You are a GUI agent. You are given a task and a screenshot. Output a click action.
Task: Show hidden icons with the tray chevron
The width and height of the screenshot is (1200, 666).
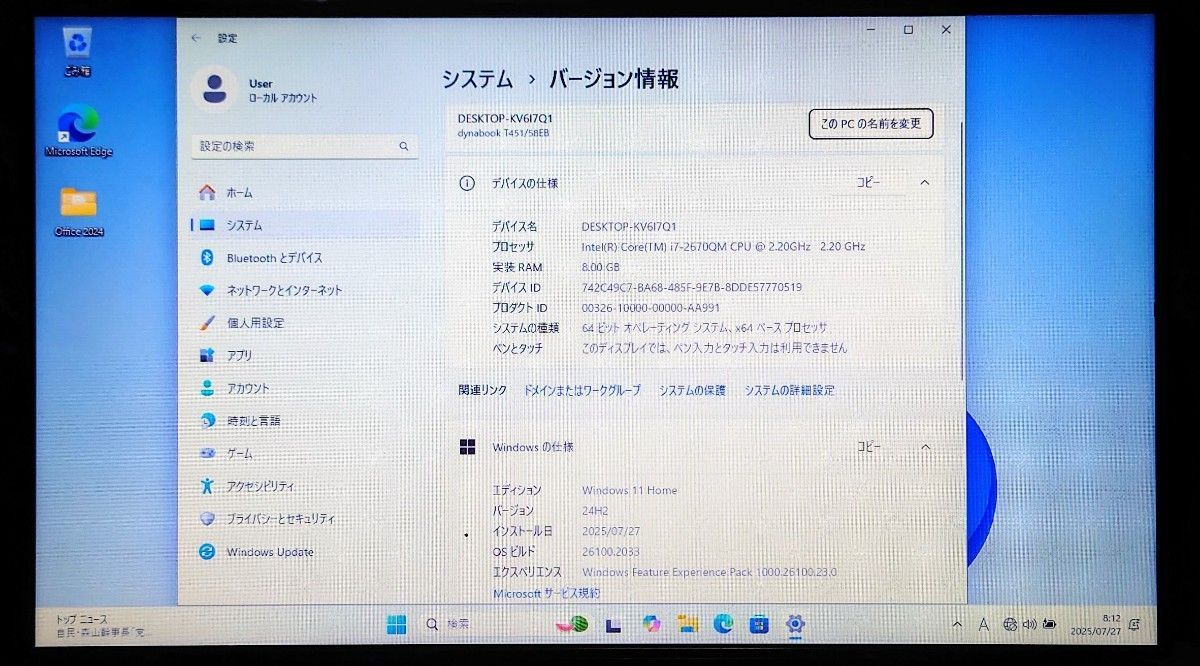[x=957, y=624]
